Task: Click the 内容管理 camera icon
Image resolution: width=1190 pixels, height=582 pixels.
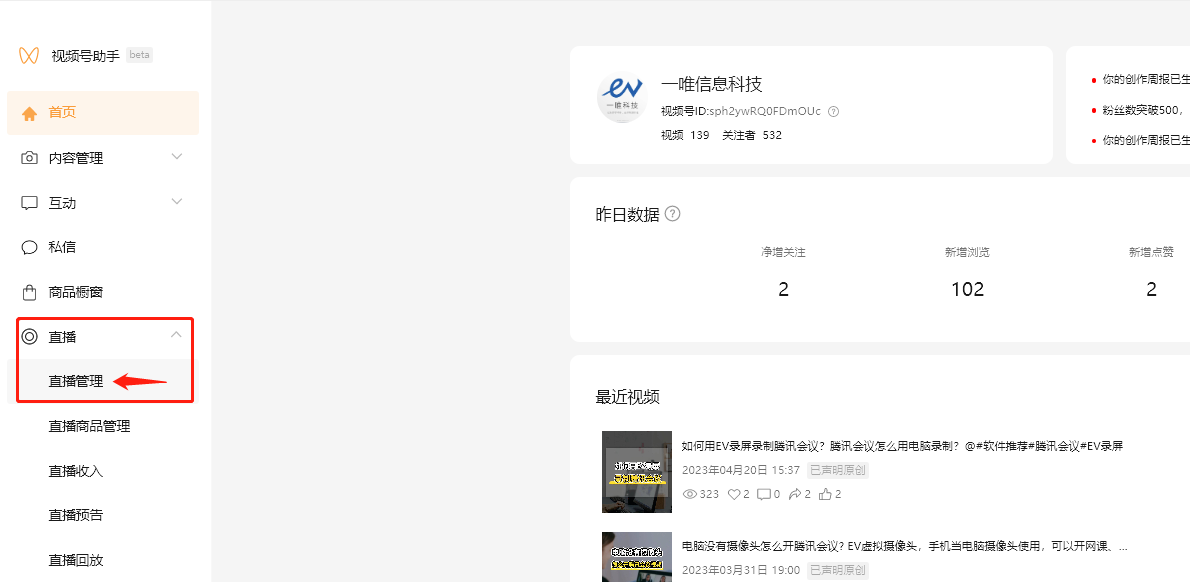Action: (30, 157)
